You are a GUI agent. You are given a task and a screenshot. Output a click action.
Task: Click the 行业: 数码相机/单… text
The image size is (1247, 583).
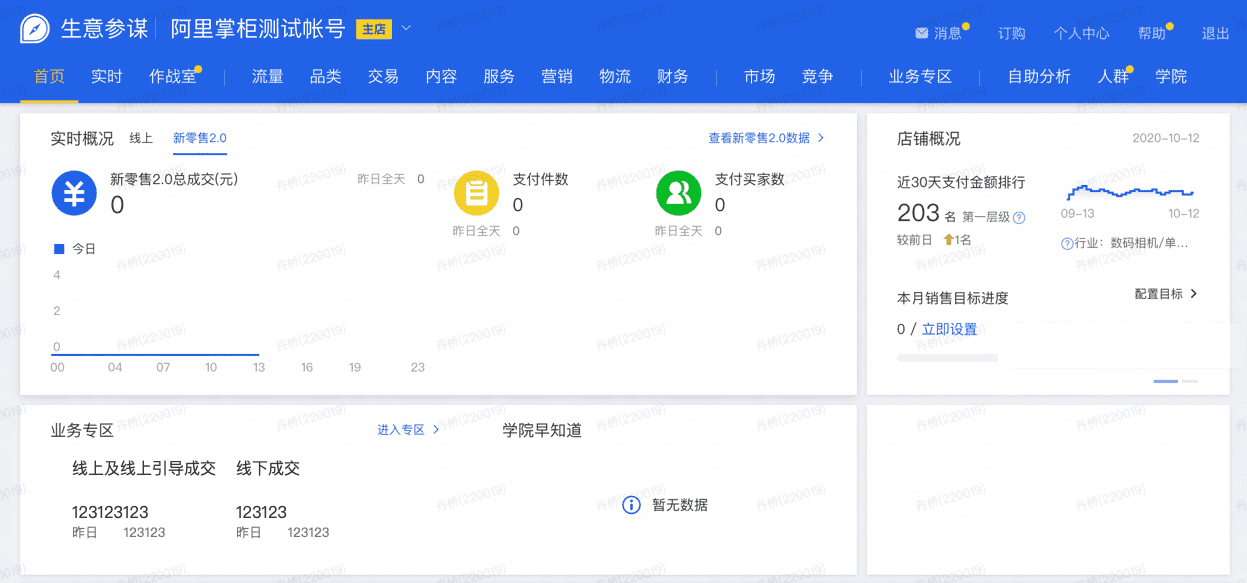[x=1131, y=243]
